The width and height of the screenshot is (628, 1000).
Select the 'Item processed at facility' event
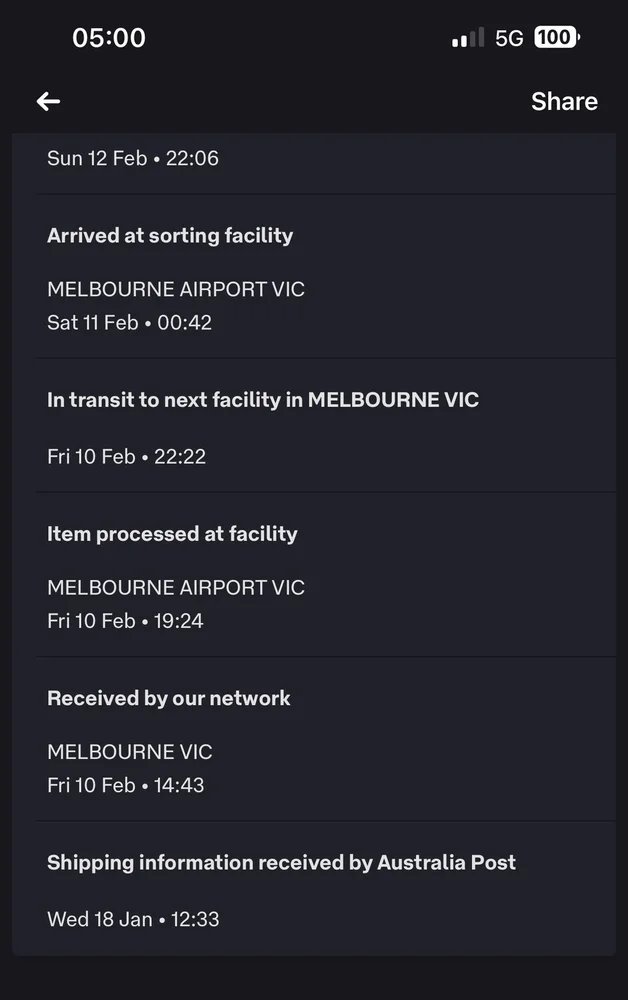pos(172,534)
